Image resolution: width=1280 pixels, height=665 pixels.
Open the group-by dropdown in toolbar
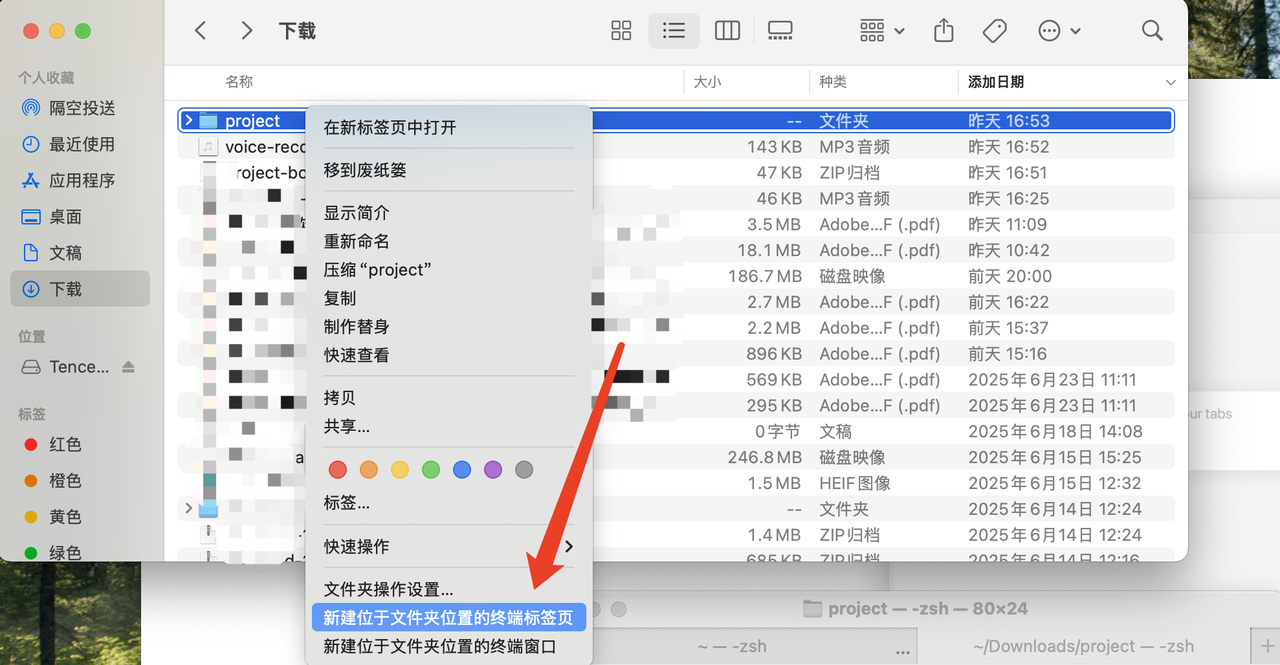(x=882, y=31)
